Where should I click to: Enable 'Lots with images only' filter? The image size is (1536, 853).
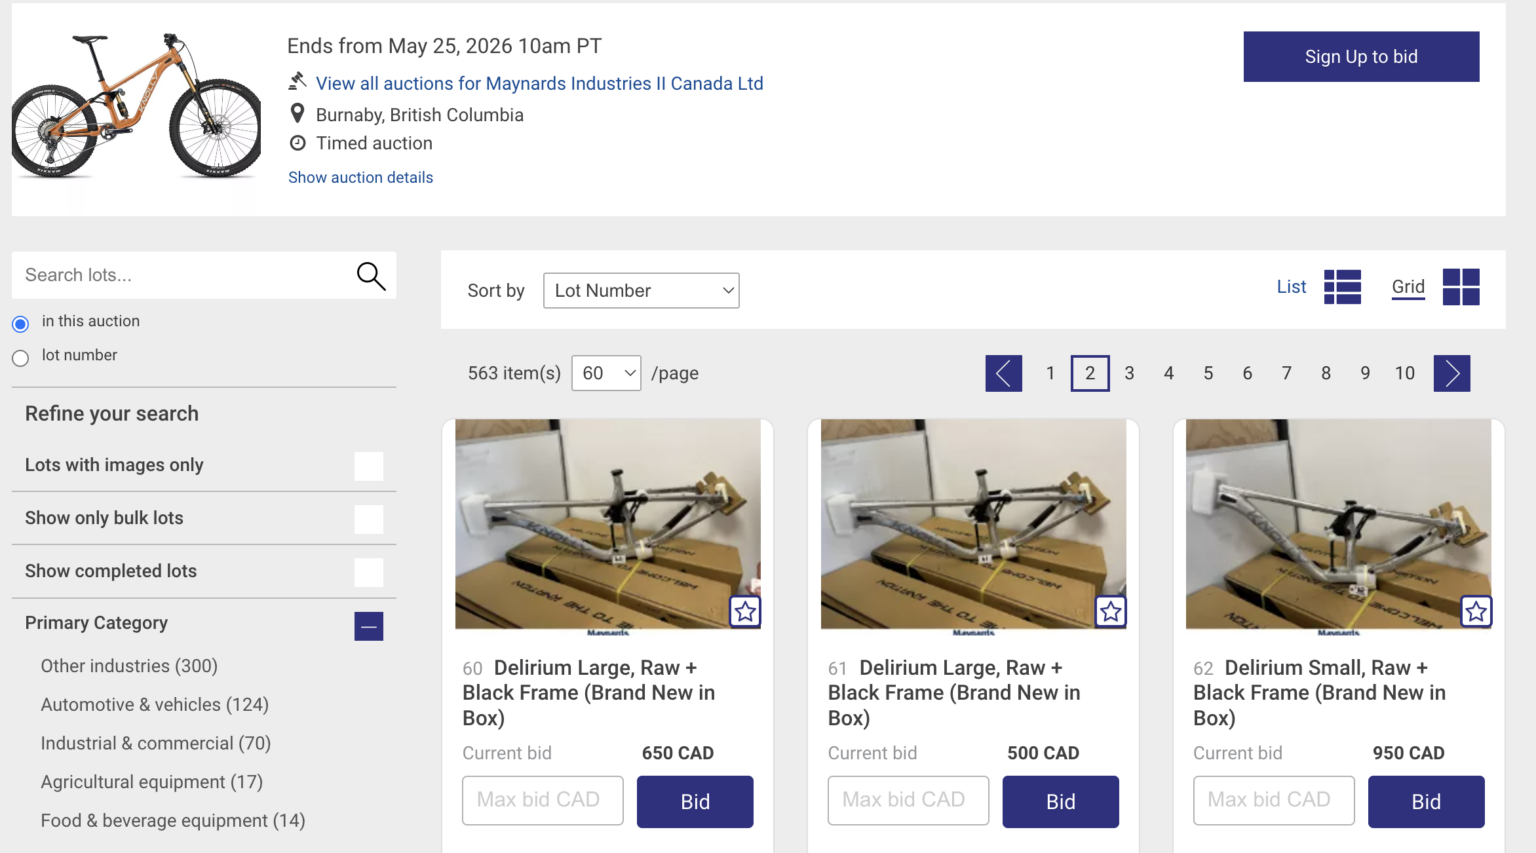(x=369, y=466)
